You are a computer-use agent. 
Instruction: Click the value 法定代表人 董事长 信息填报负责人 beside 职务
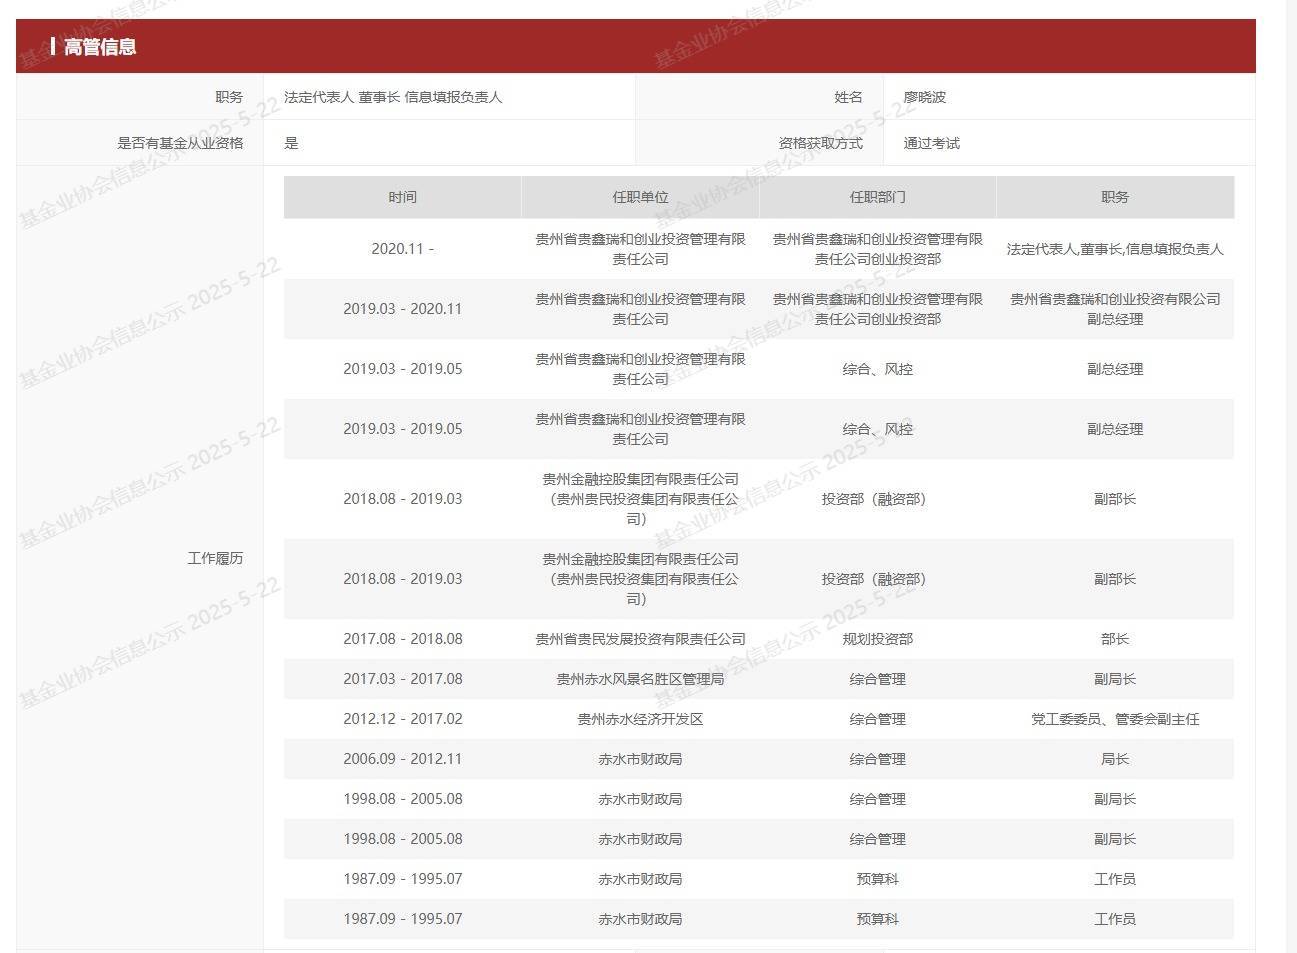point(393,97)
